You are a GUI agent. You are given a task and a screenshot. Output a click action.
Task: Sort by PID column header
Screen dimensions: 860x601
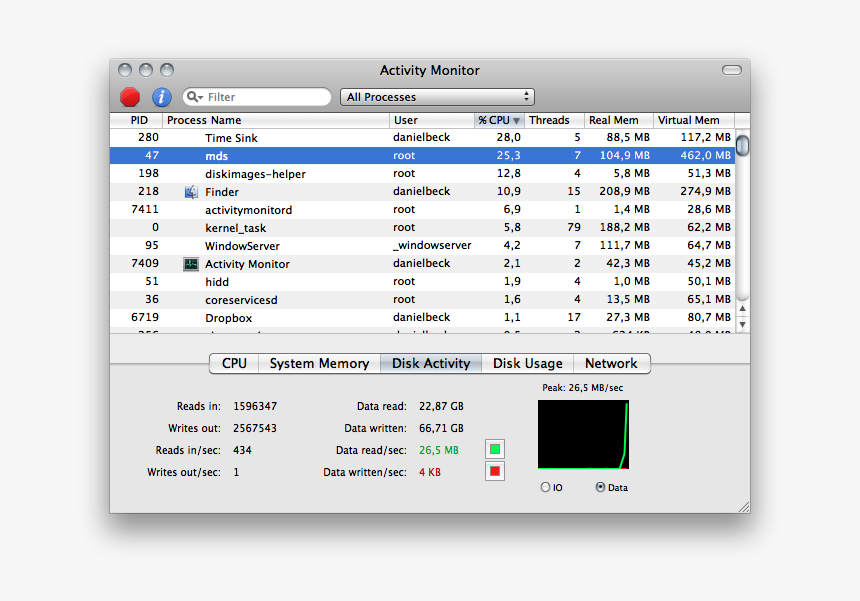coord(137,121)
